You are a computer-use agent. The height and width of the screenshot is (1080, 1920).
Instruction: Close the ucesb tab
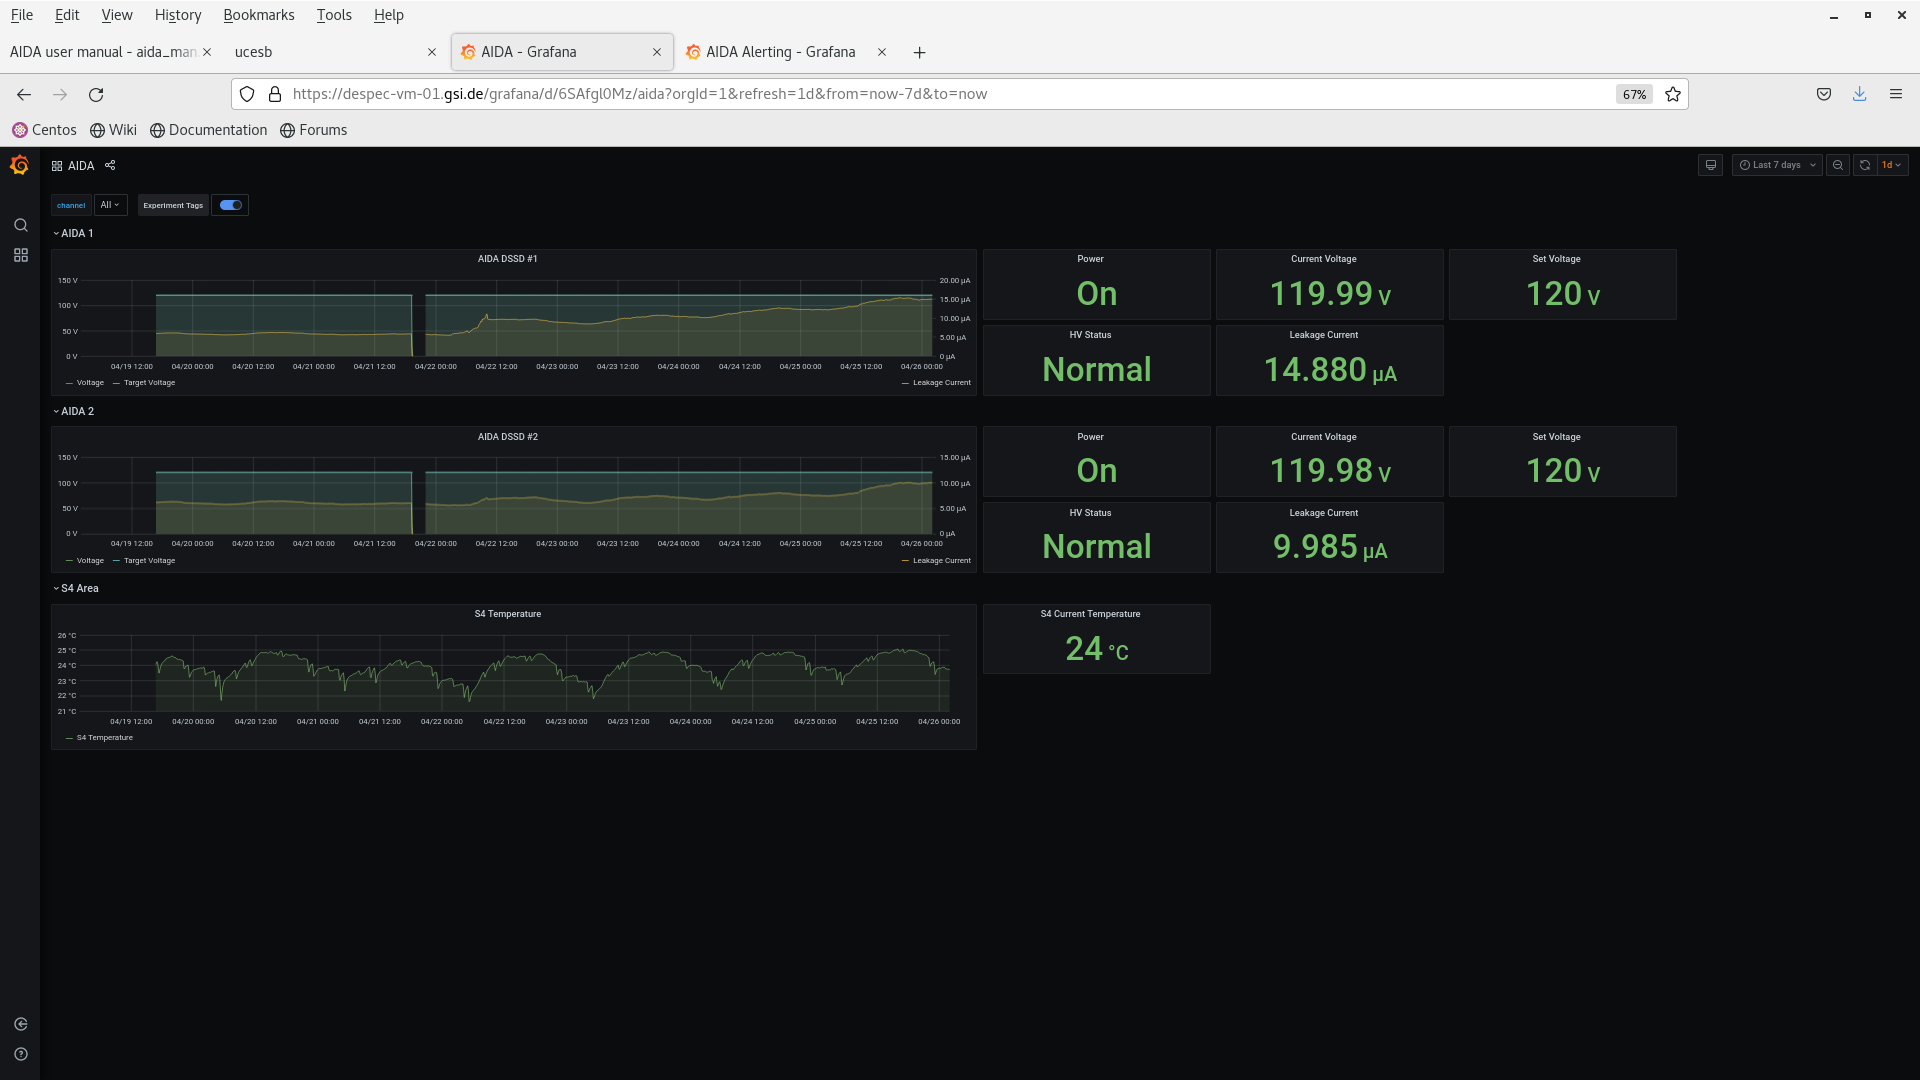[432, 52]
